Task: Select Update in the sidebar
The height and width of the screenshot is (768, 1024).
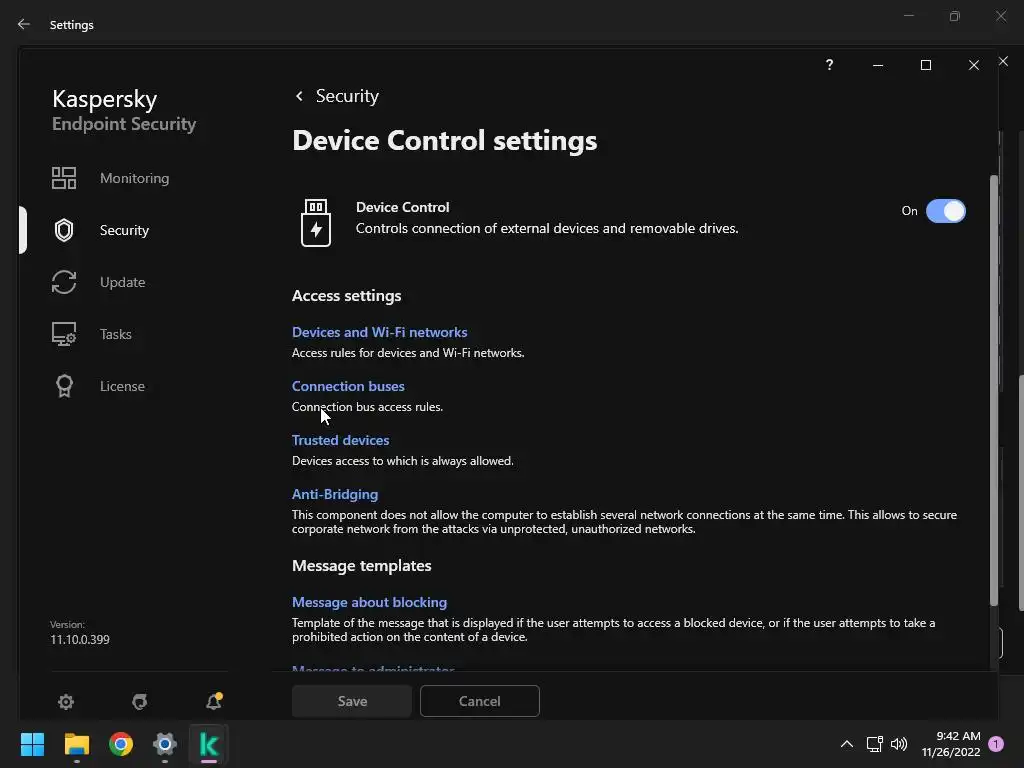Action: click(x=123, y=282)
